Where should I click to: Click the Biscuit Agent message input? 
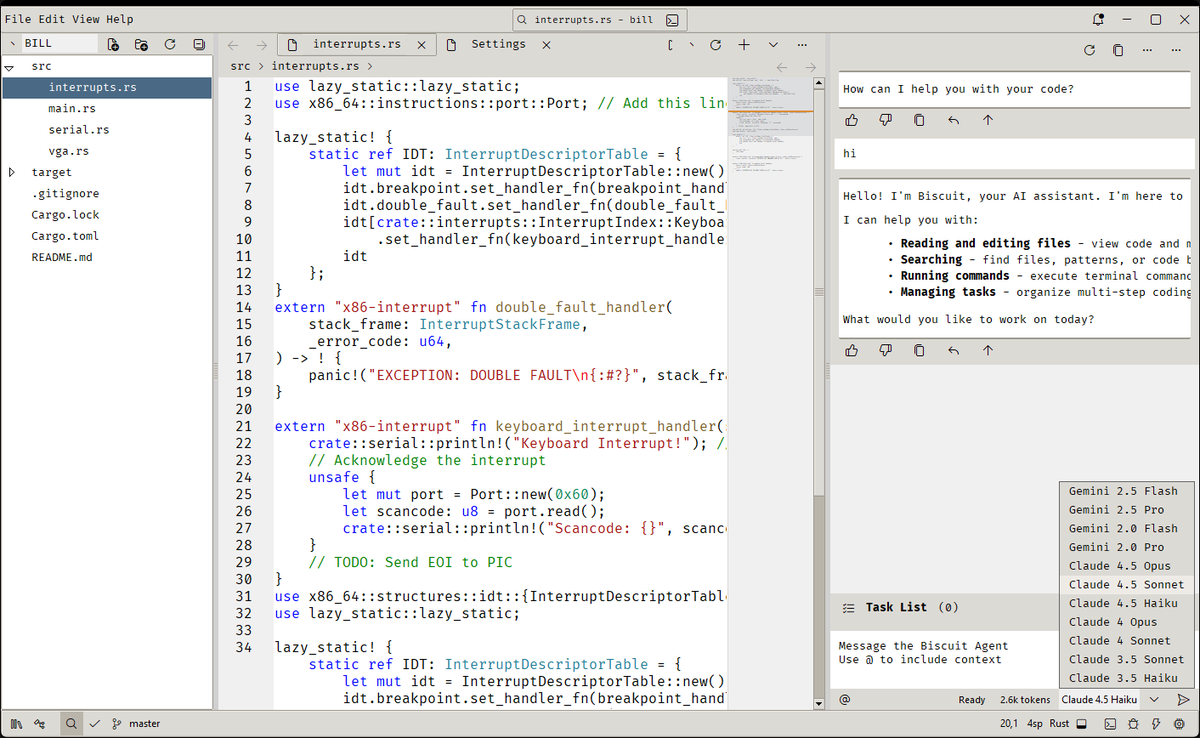coord(943,660)
